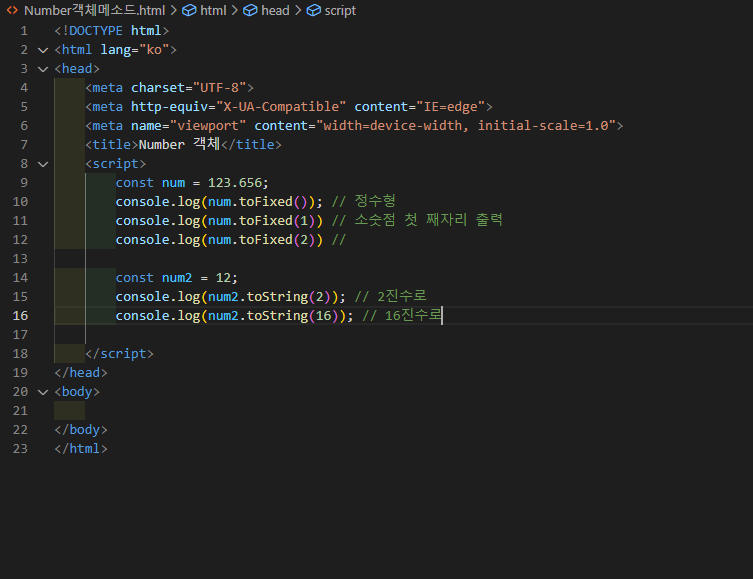Click the title text 'Number 객체'

179,144
